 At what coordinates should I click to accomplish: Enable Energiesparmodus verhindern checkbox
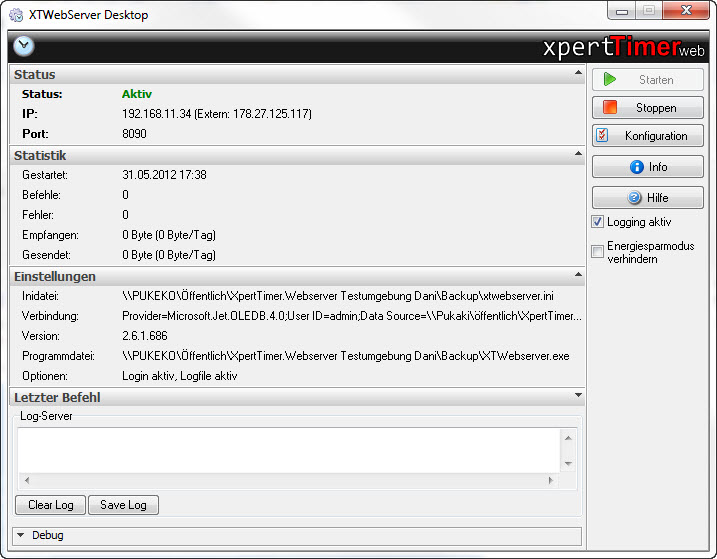[597, 251]
